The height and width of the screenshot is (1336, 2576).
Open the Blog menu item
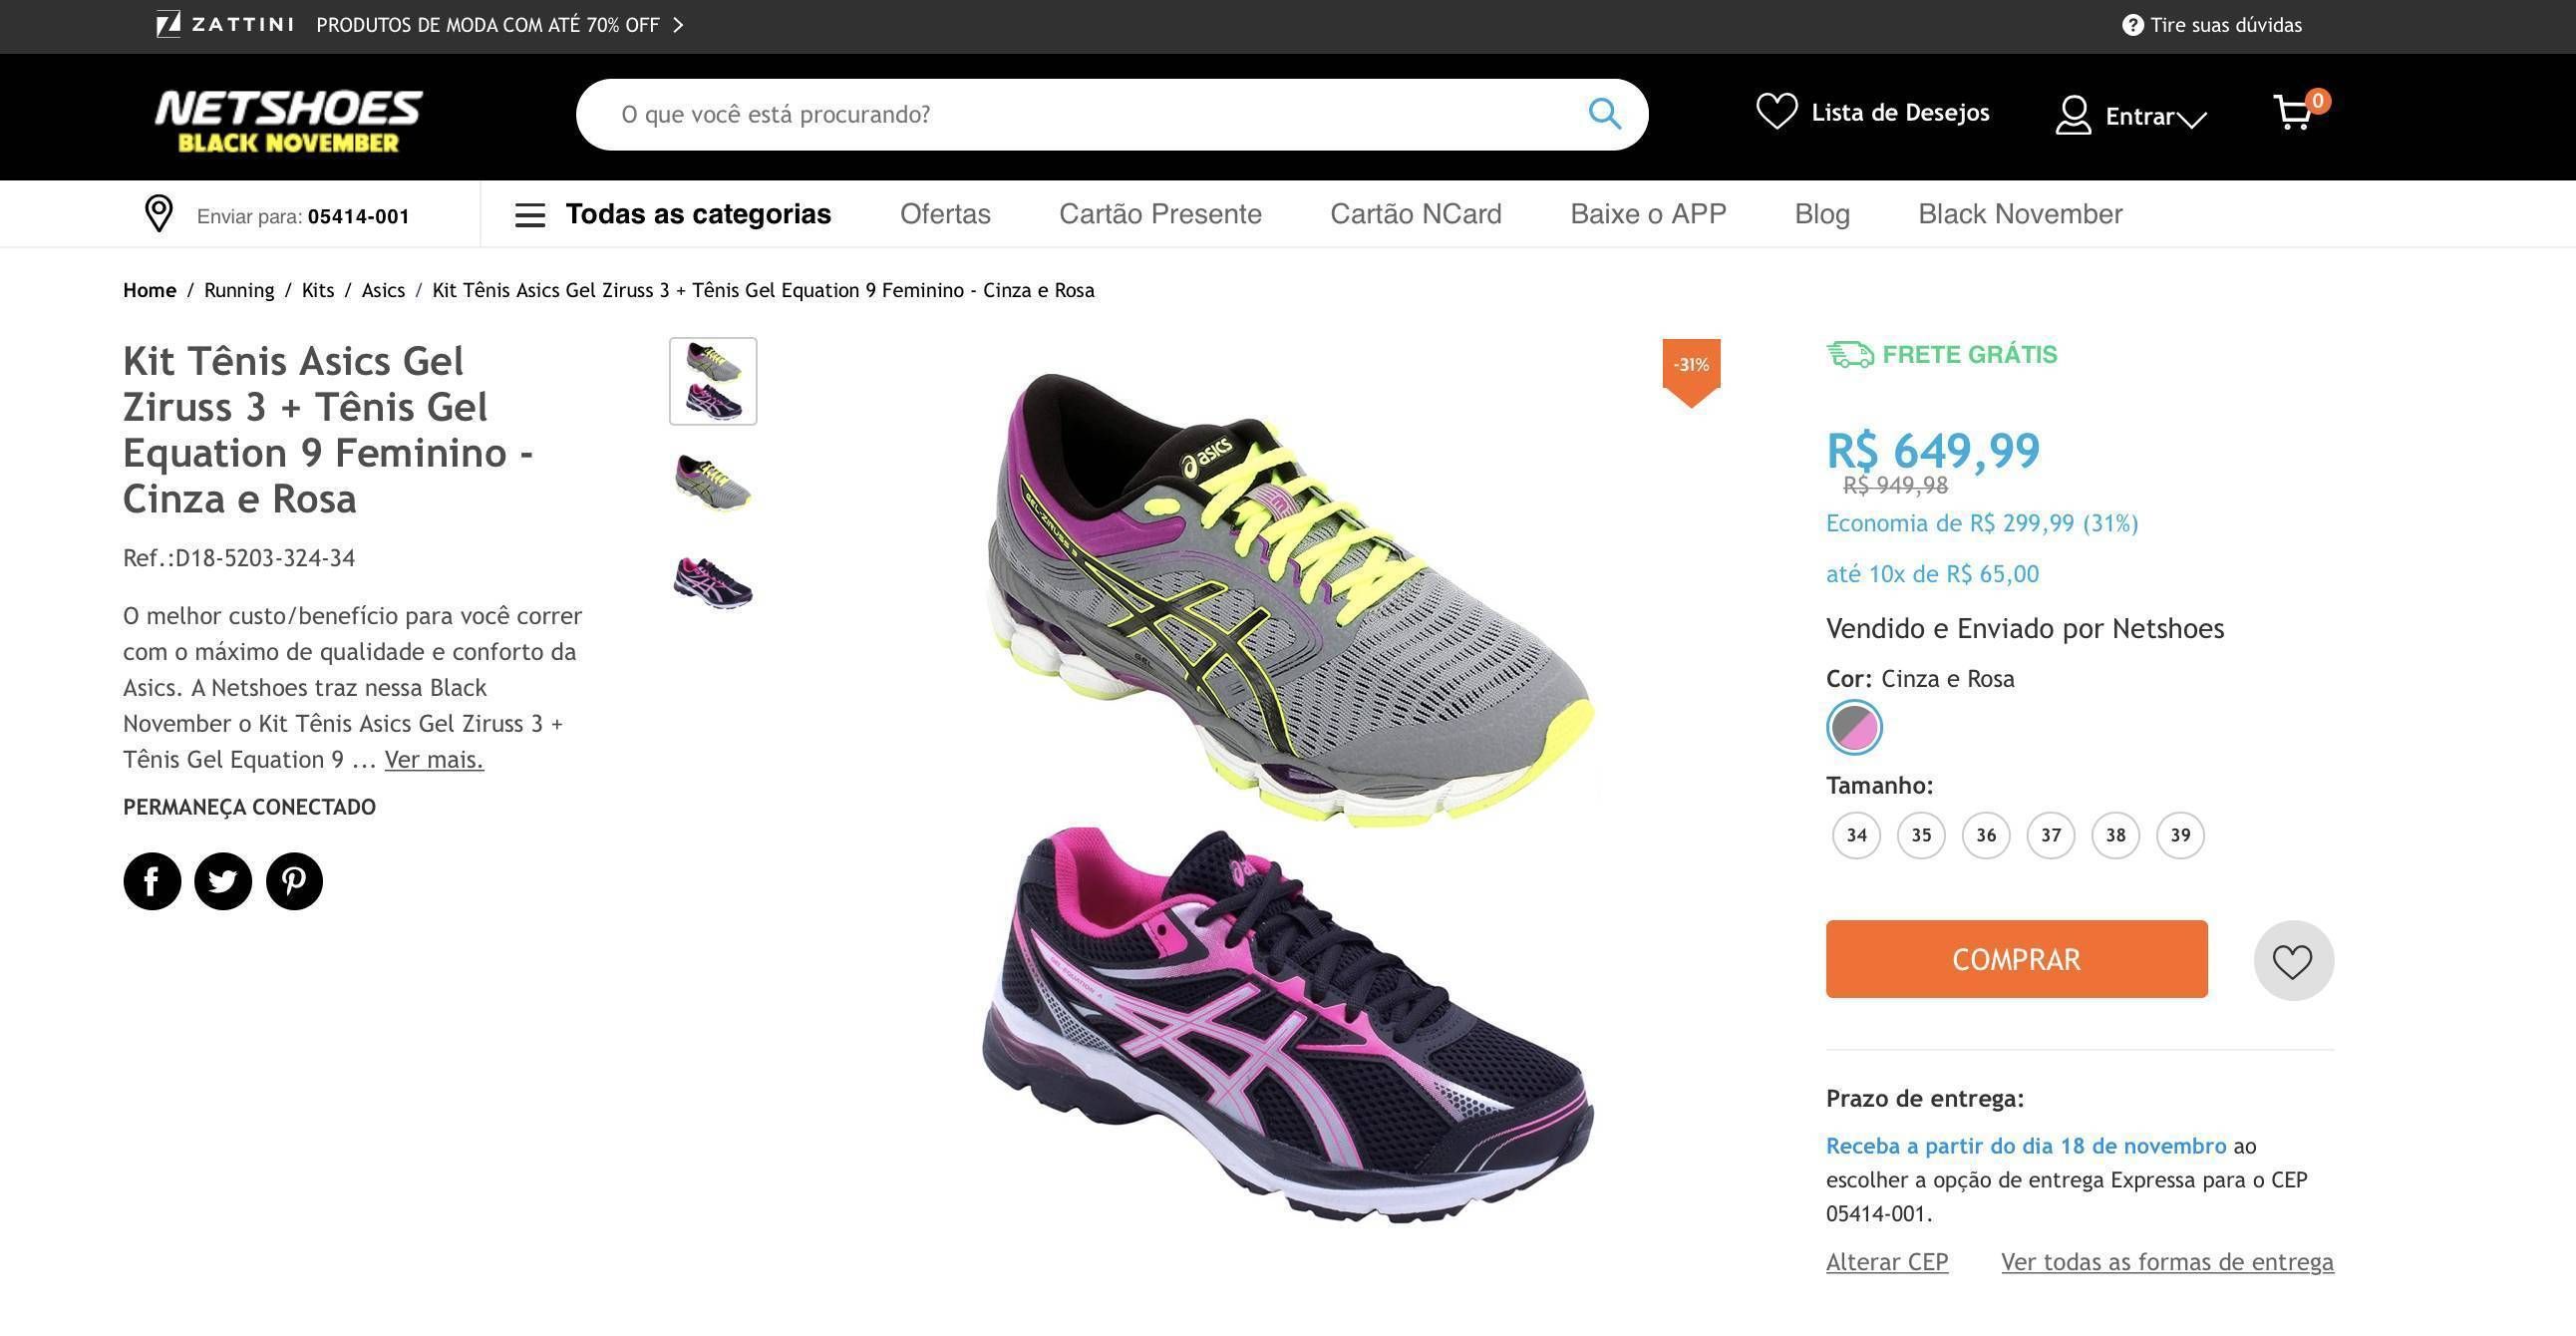point(1822,214)
